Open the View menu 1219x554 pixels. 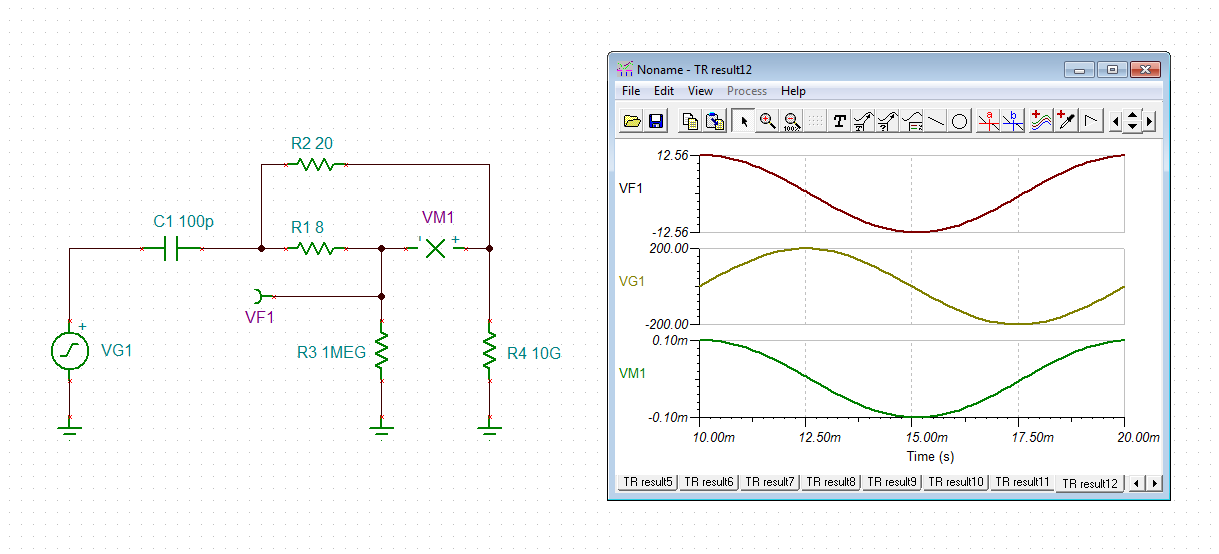(701, 91)
